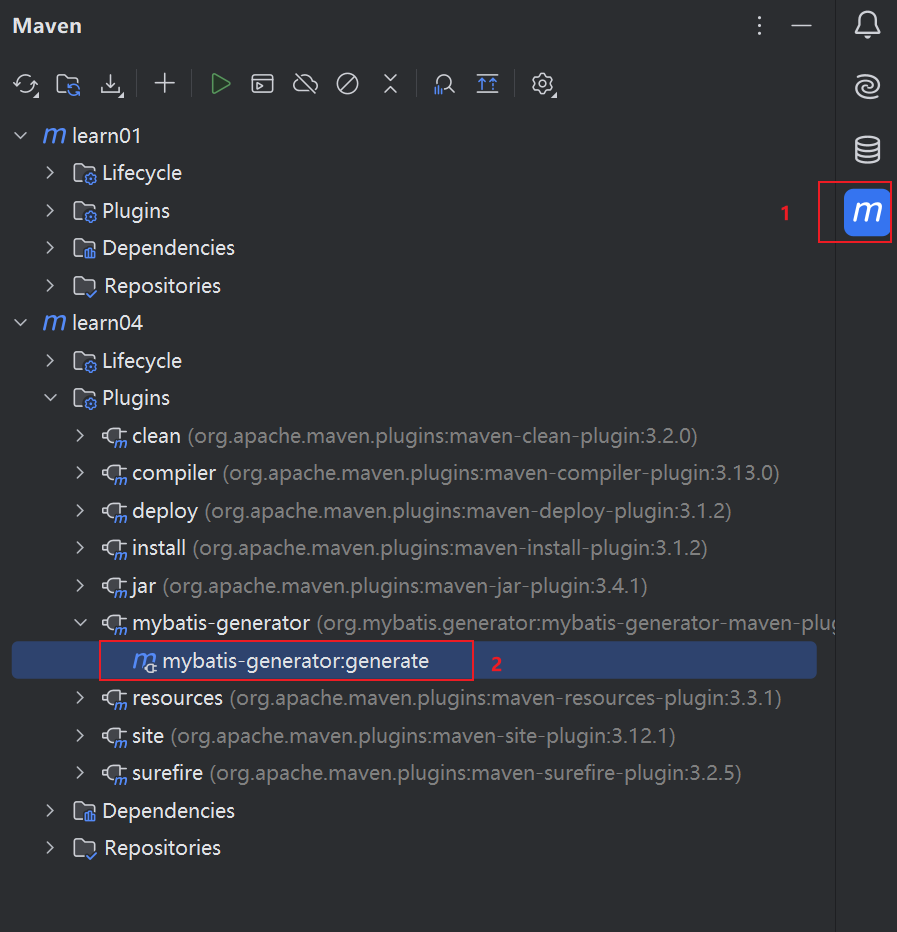Click Add Maven Projects plus icon
897x932 pixels.
click(x=165, y=84)
